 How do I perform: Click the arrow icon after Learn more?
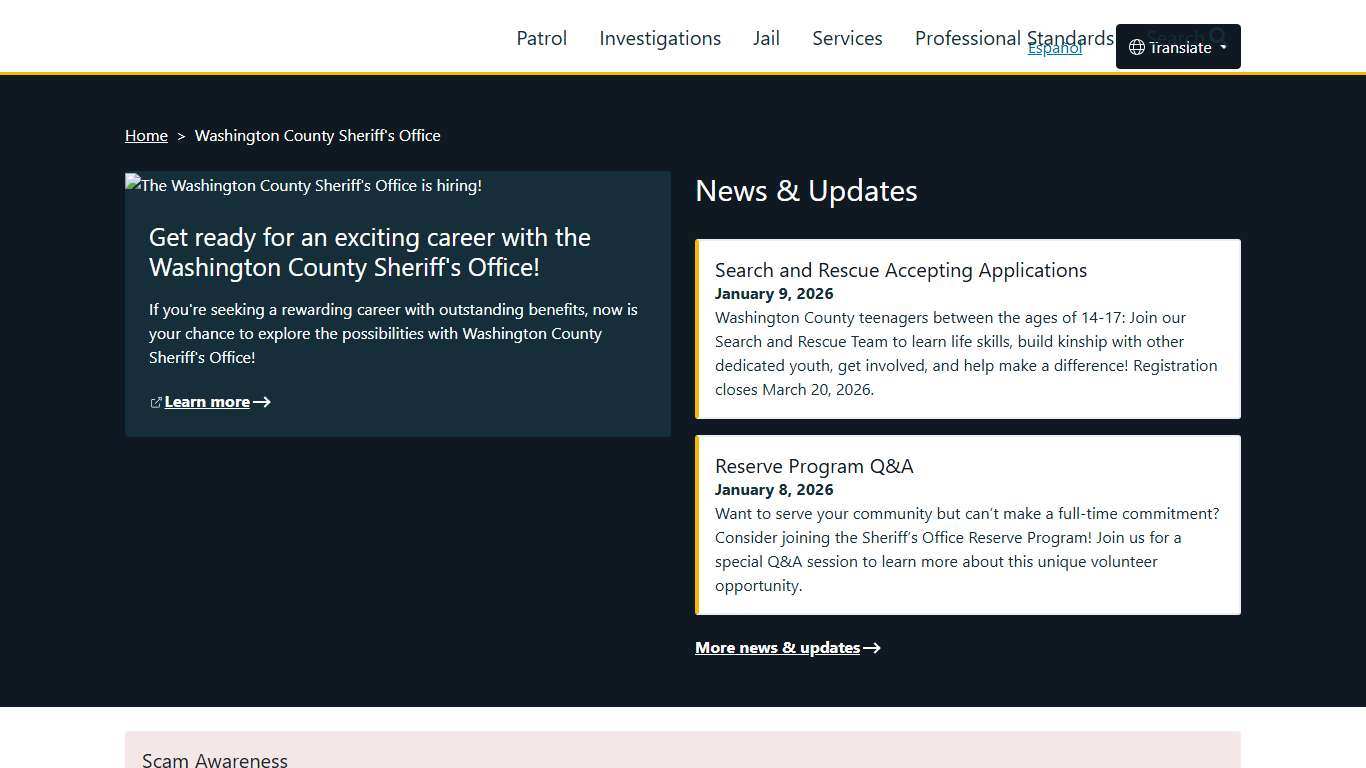click(x=262, y=402)
